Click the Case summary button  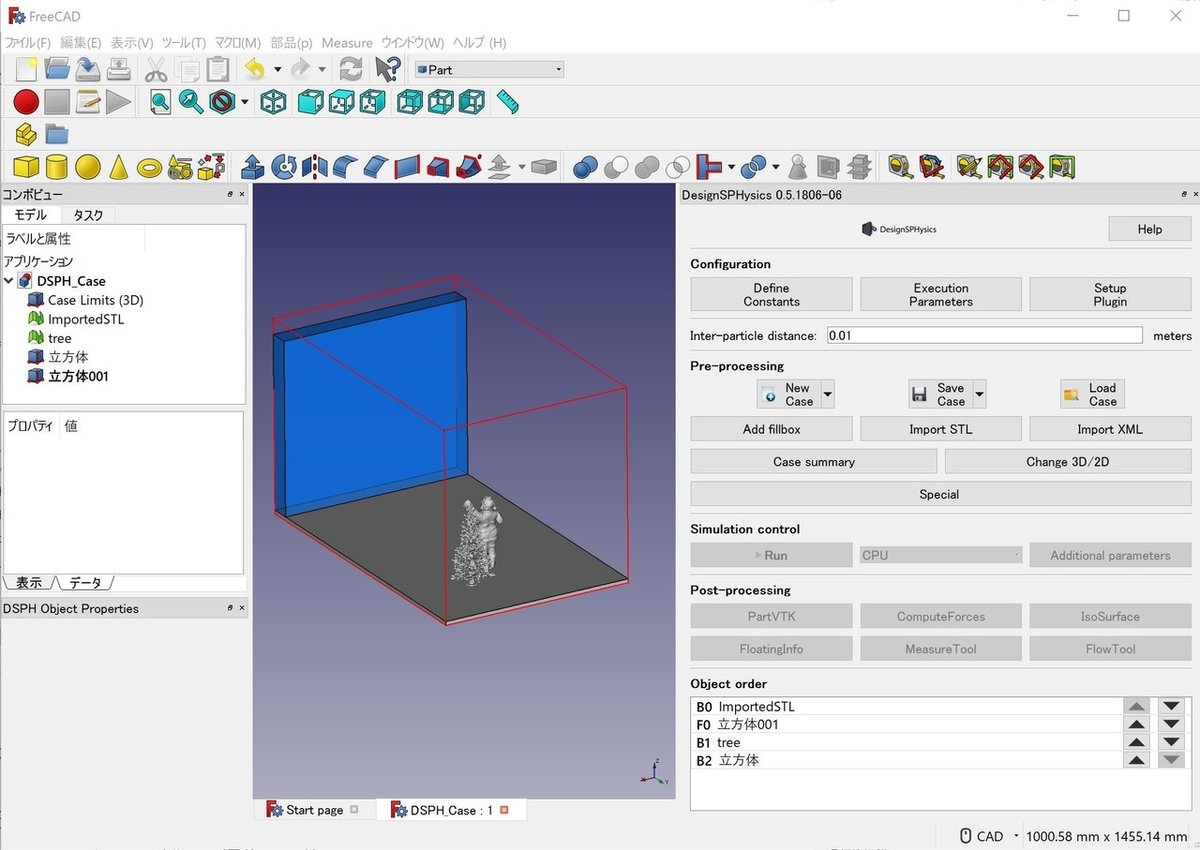coord(814,462)
